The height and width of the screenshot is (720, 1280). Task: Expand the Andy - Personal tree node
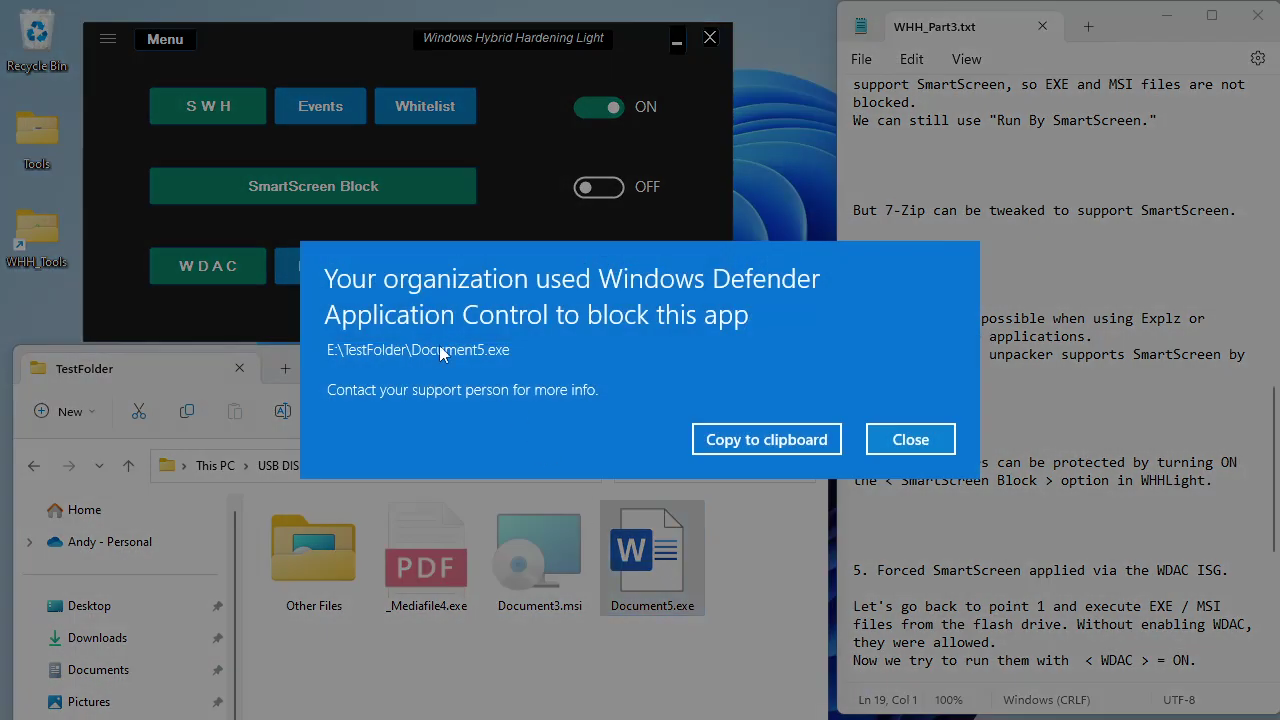(29, 542)
